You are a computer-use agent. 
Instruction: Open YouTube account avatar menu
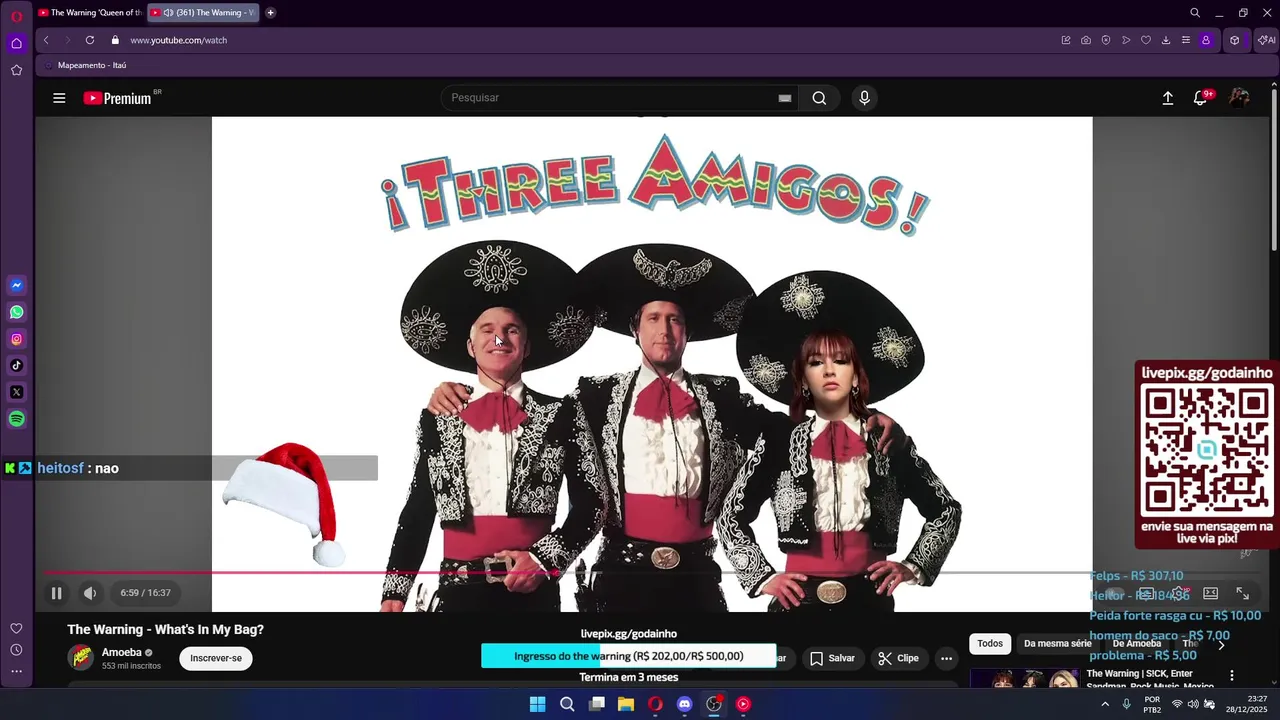pos(1239,98)
